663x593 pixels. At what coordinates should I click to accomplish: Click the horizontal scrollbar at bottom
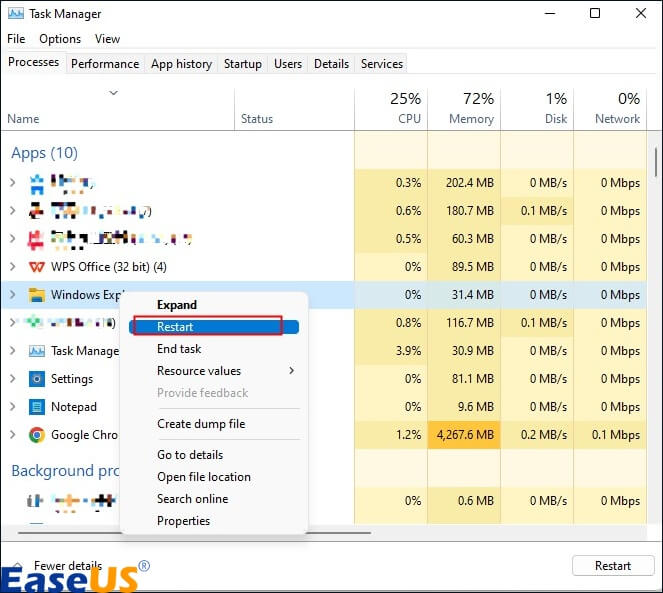195,533
